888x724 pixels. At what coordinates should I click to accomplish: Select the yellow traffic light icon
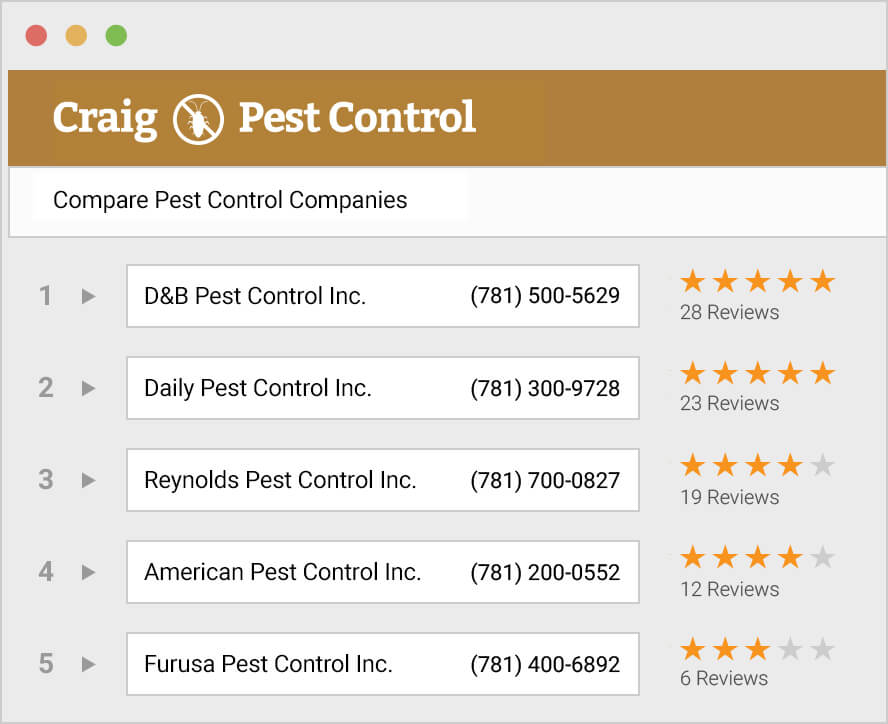point(77,34)
